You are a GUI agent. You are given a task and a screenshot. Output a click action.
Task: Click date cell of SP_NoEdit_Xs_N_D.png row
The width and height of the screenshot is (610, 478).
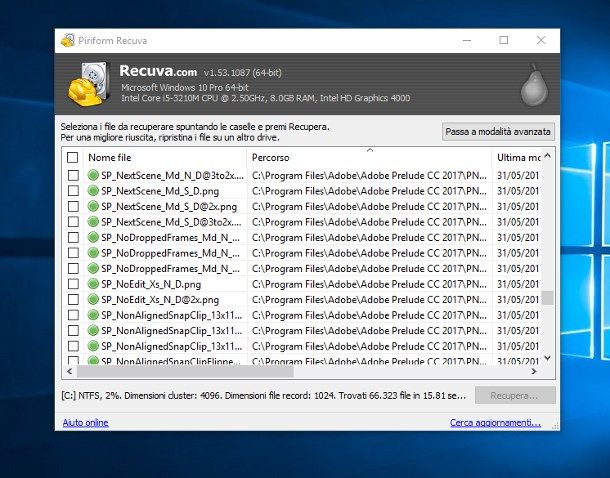click(518, 284)
